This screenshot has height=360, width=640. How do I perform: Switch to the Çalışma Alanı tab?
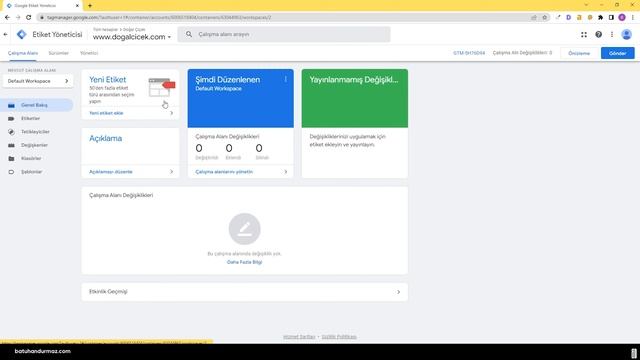point(23,53)
